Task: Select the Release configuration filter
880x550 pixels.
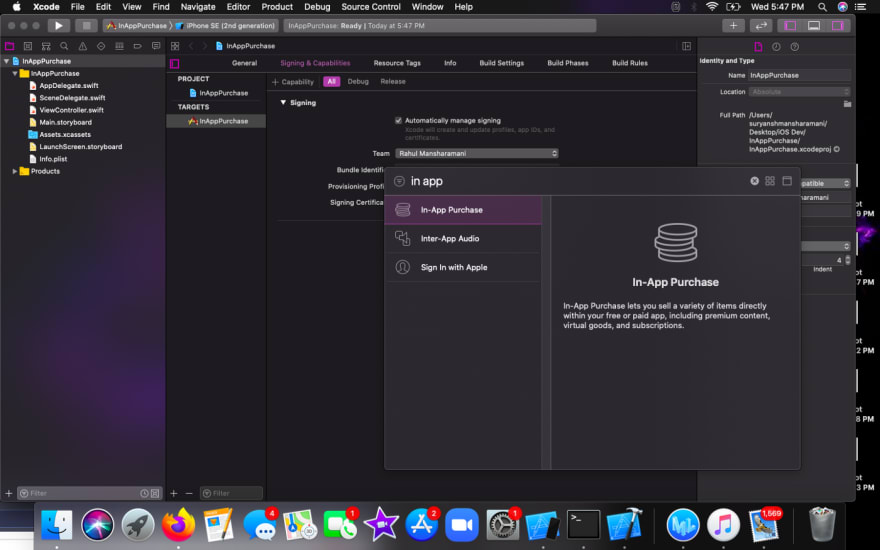Action: (393, 81)
